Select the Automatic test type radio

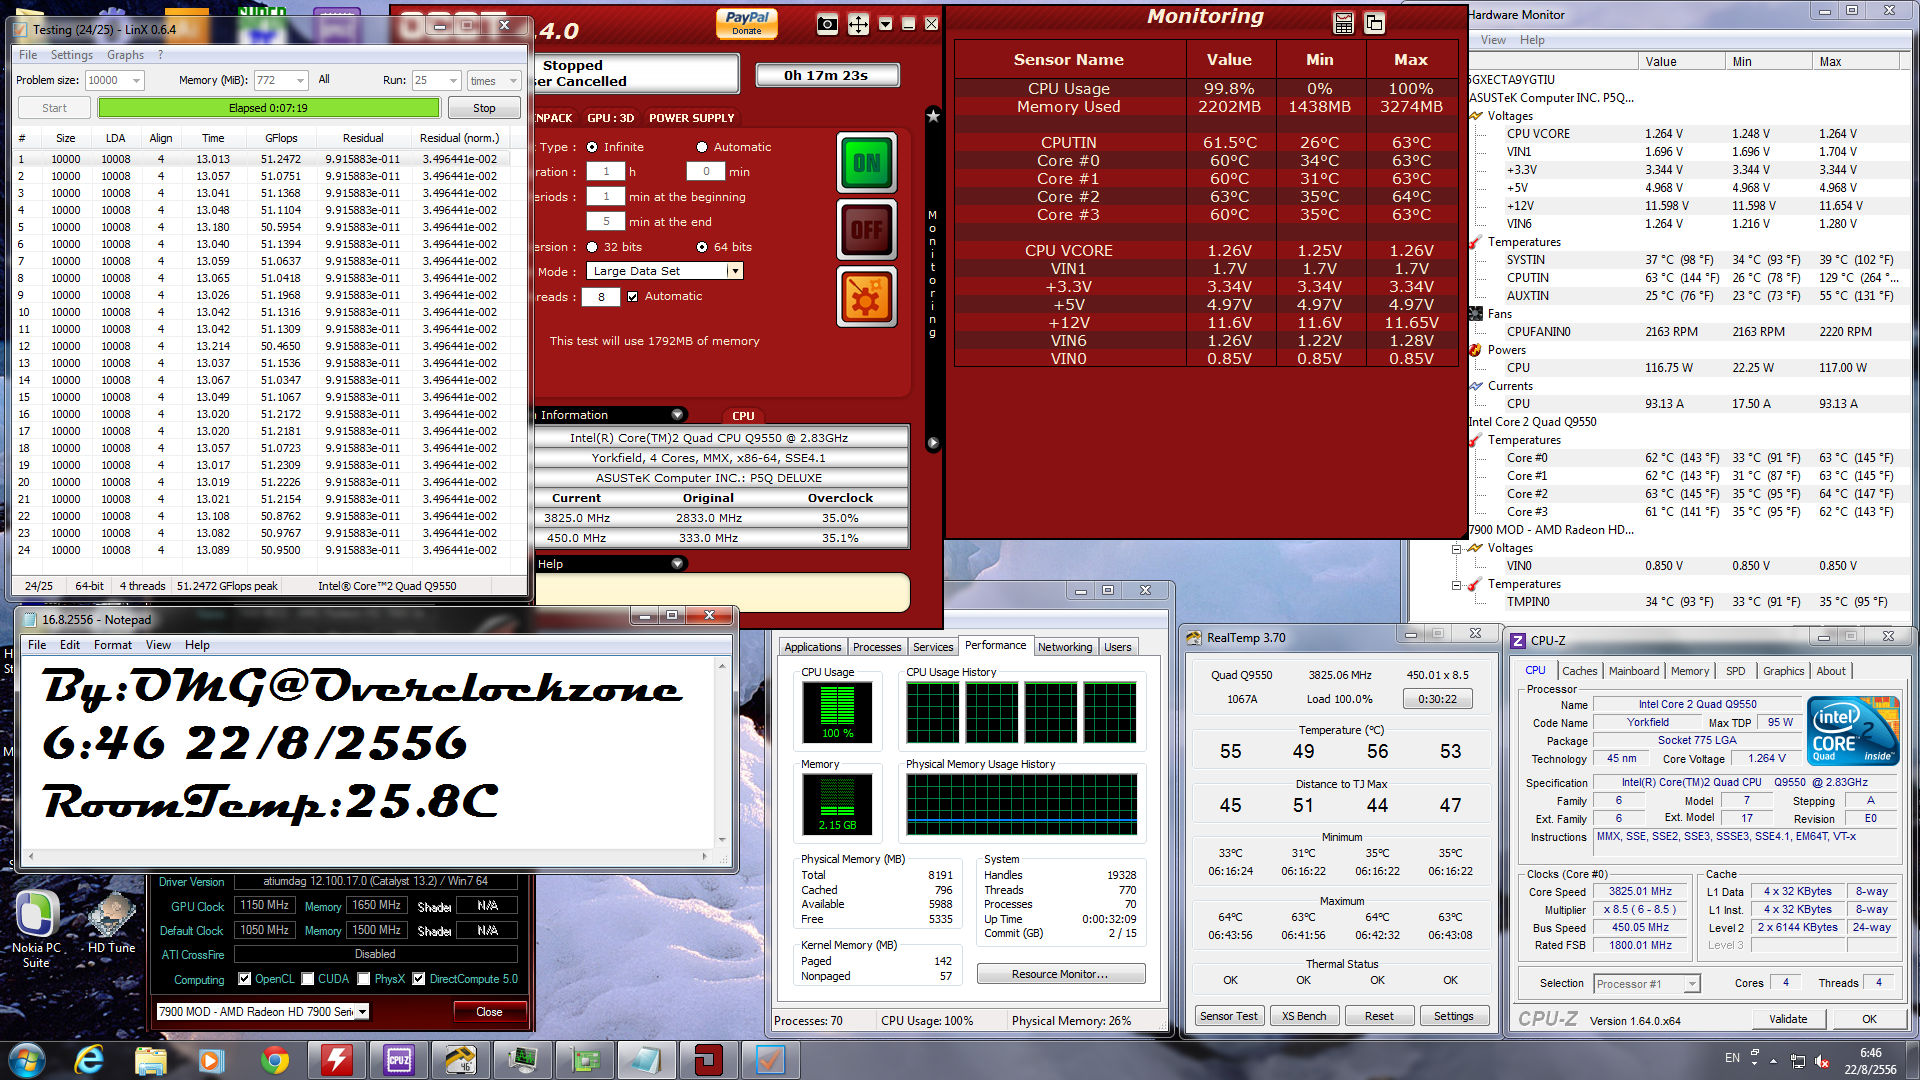tap(702, 147)
